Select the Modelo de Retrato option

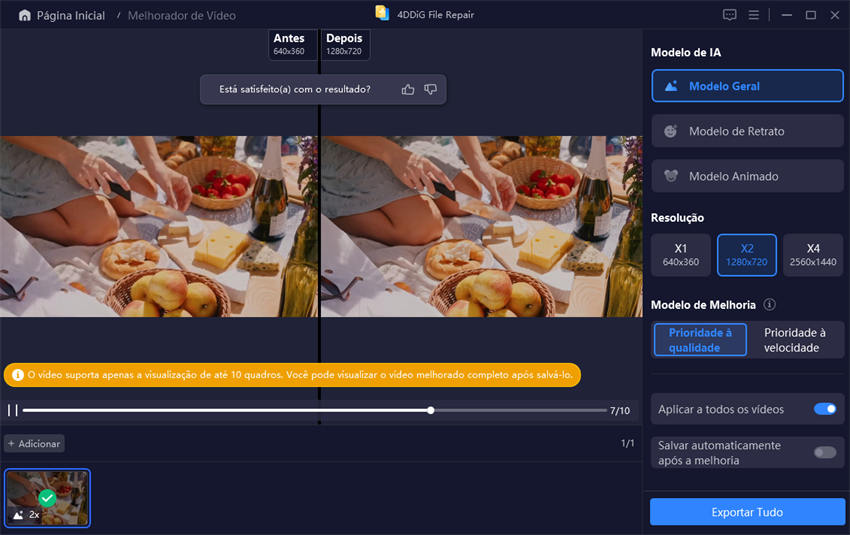[747, 131]
